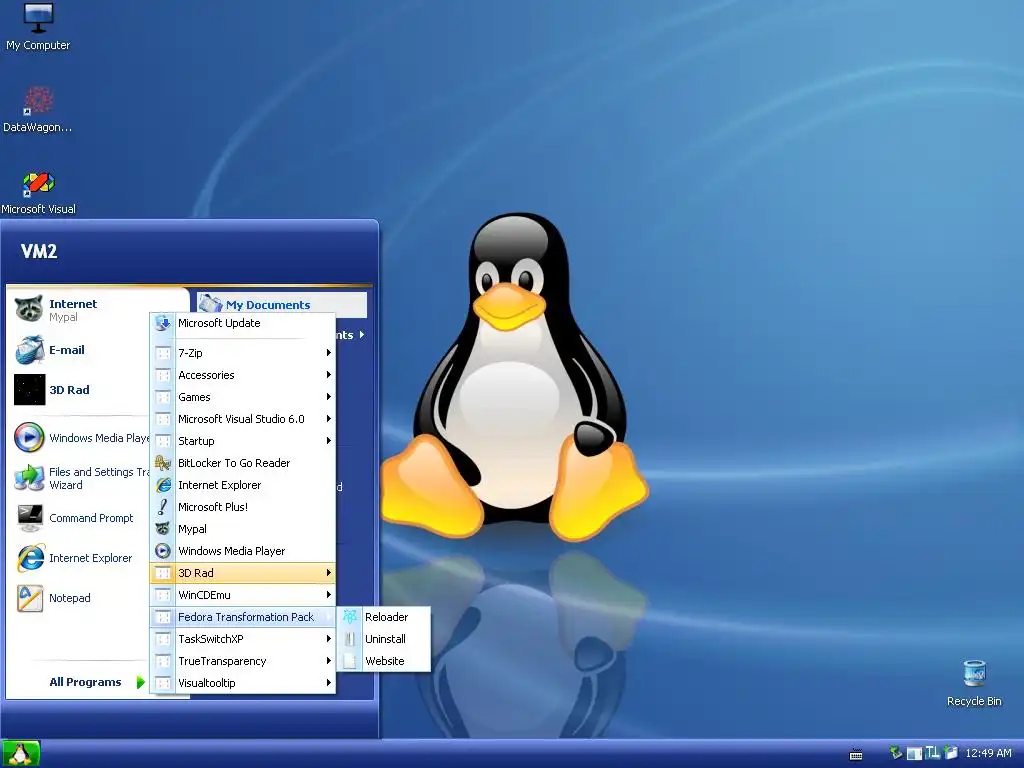
Task: Click BitLocker To Go Reader keys icon
Action: point(163,463)
